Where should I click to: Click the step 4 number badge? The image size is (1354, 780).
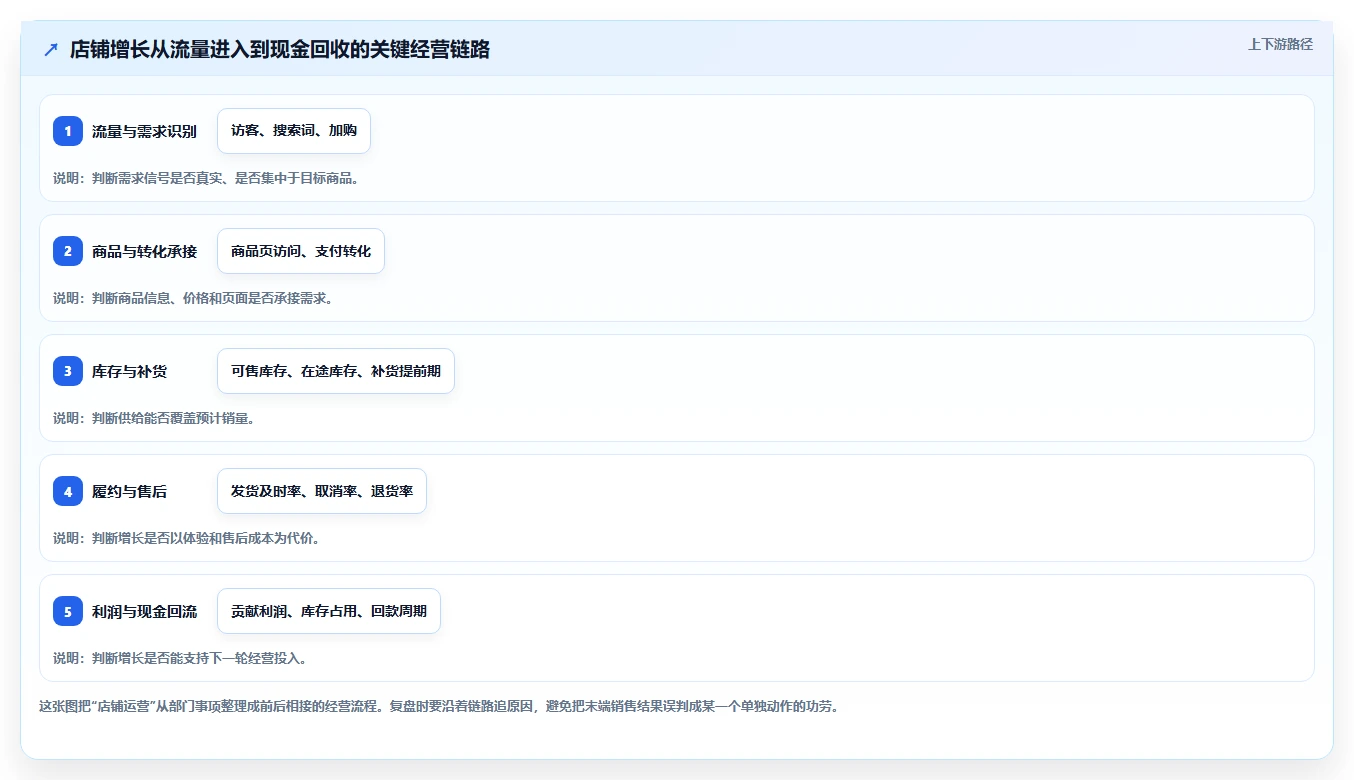68,491
